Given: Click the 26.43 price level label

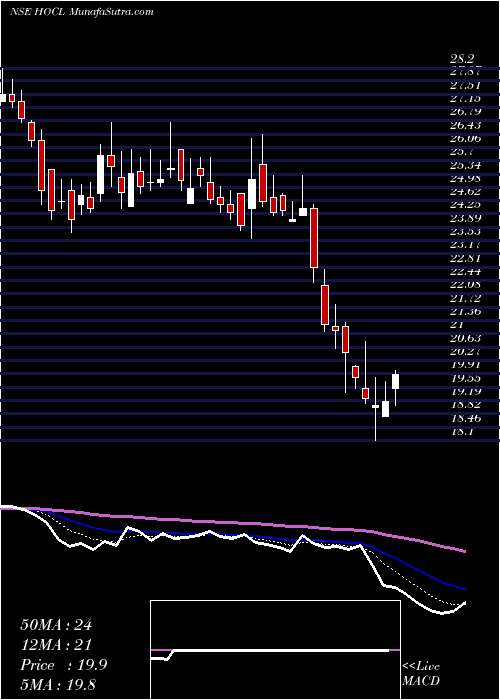Looking at the screenshot, I should 465,125.
